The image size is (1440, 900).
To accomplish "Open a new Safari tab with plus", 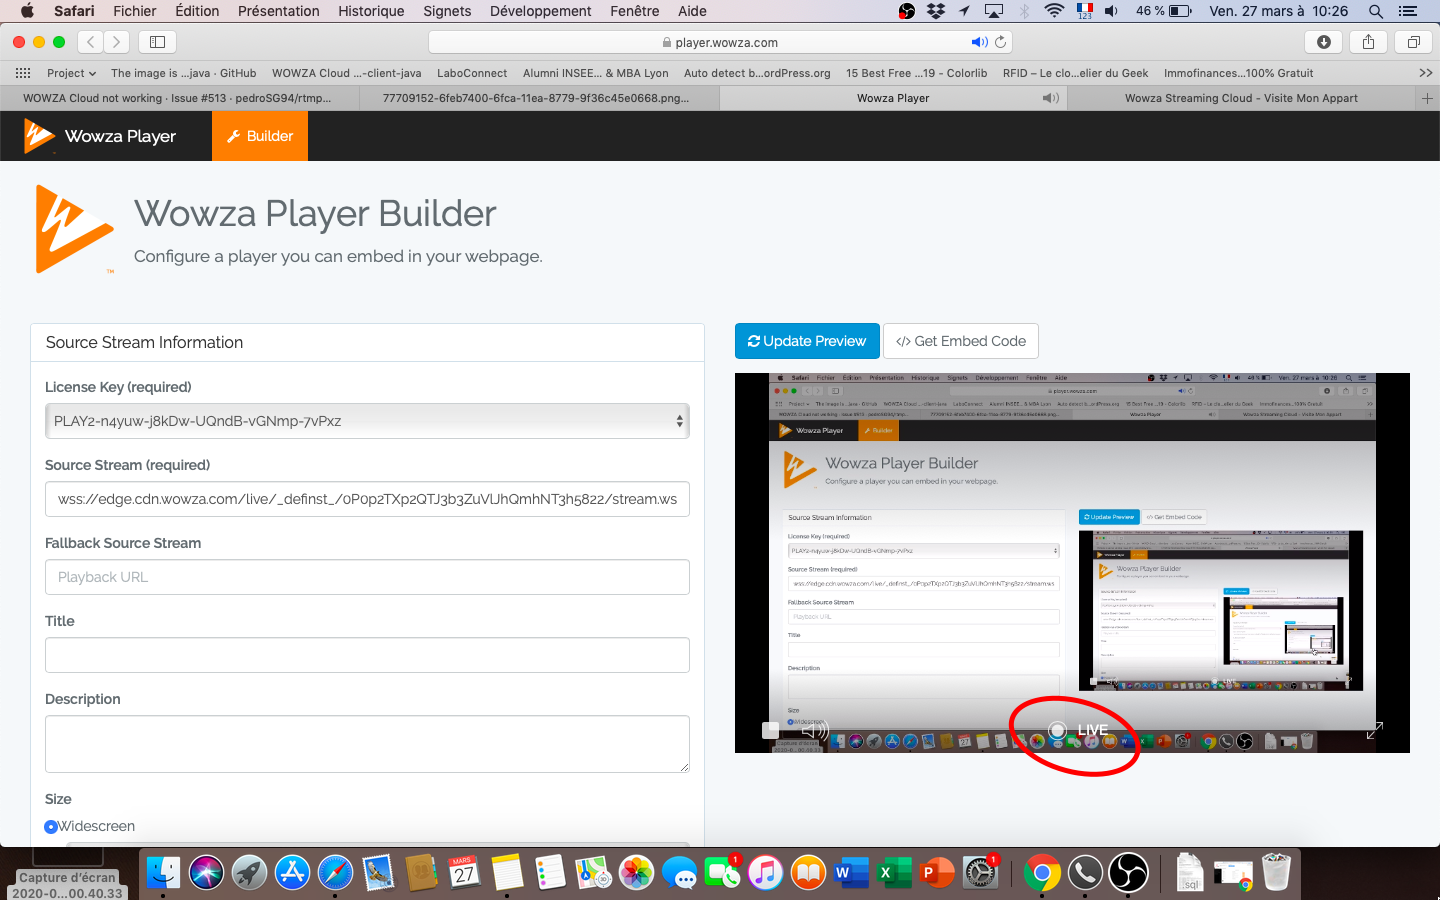I will pos(1427,98).
